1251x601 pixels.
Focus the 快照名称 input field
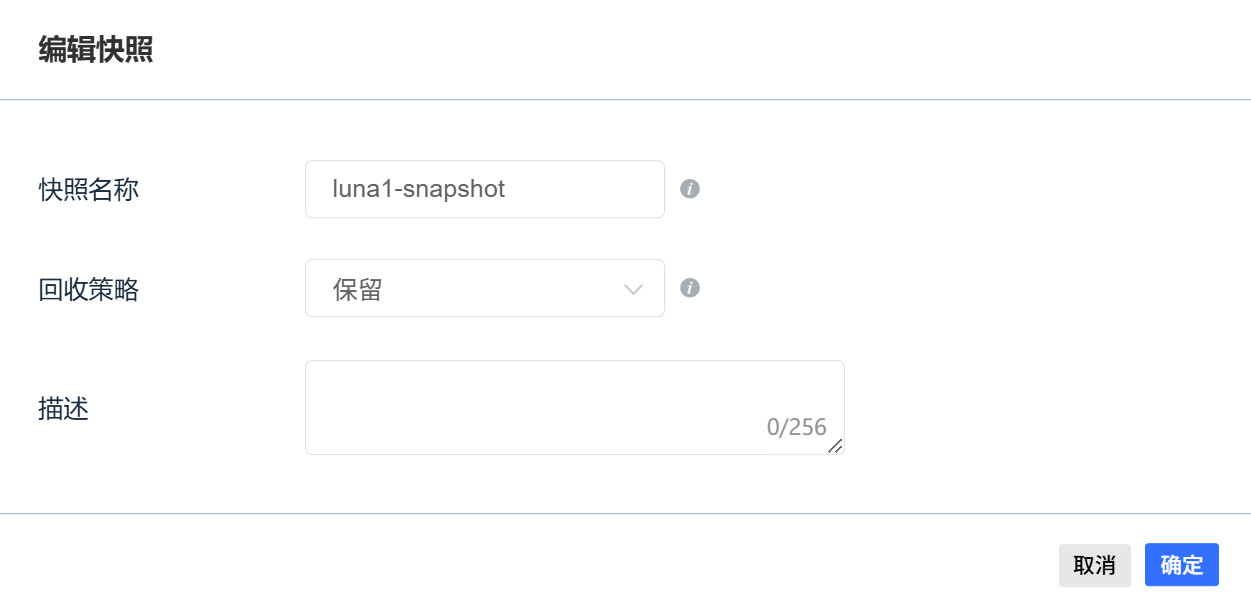coord(485,189)
